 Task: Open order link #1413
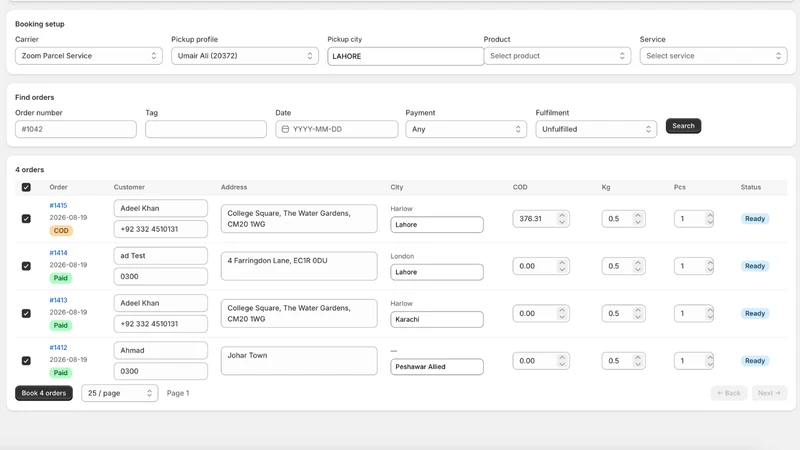pos(58,300)
